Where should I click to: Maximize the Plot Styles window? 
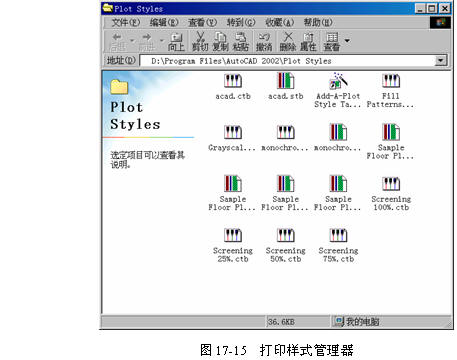point(432,8)
